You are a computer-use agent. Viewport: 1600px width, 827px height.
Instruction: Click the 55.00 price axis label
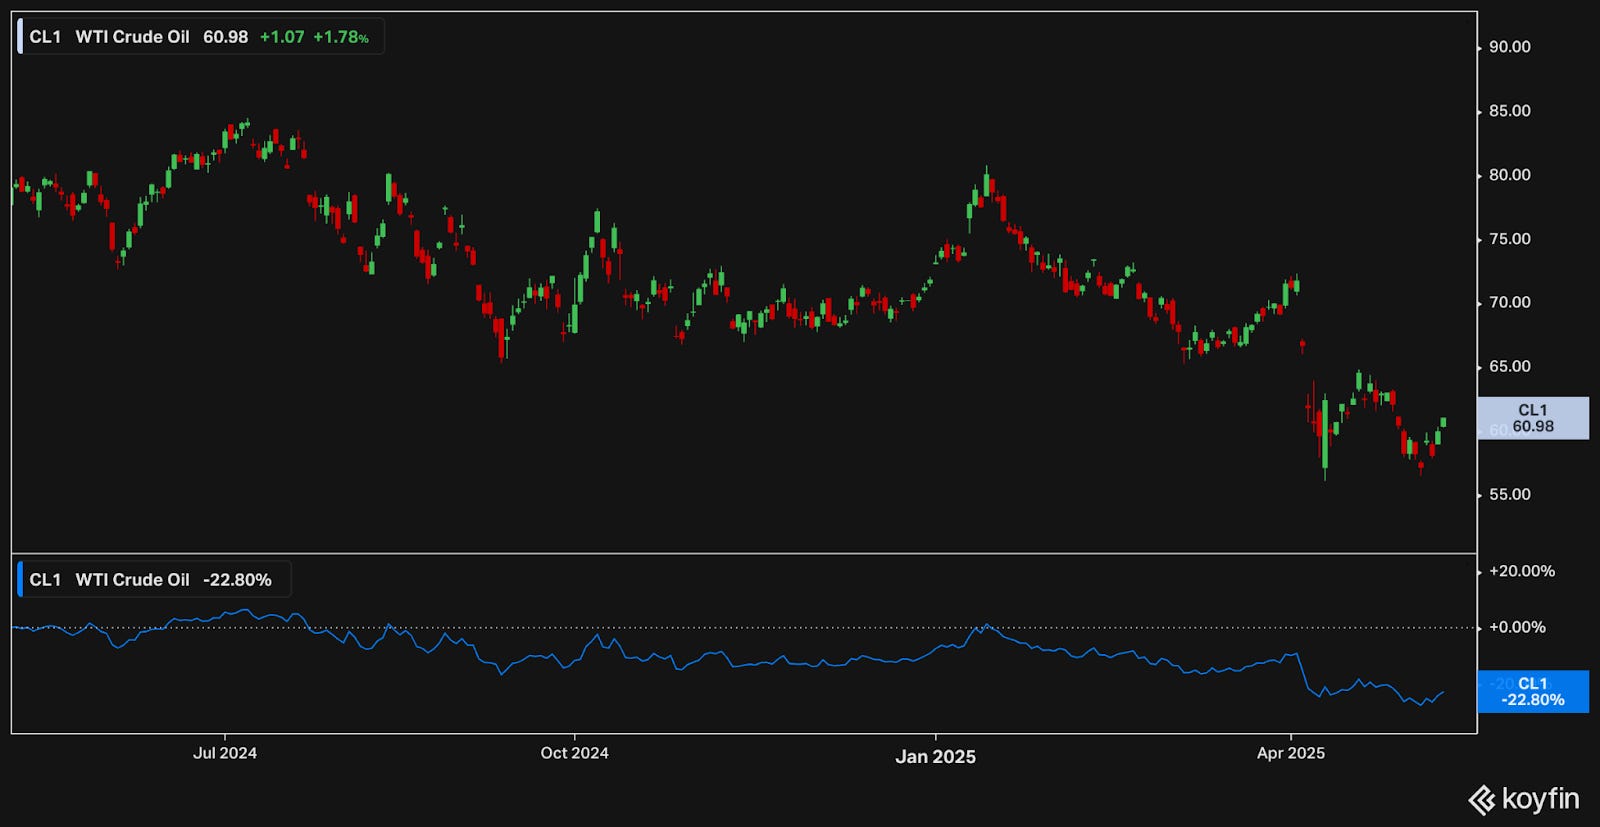(x=1509, y=494)
